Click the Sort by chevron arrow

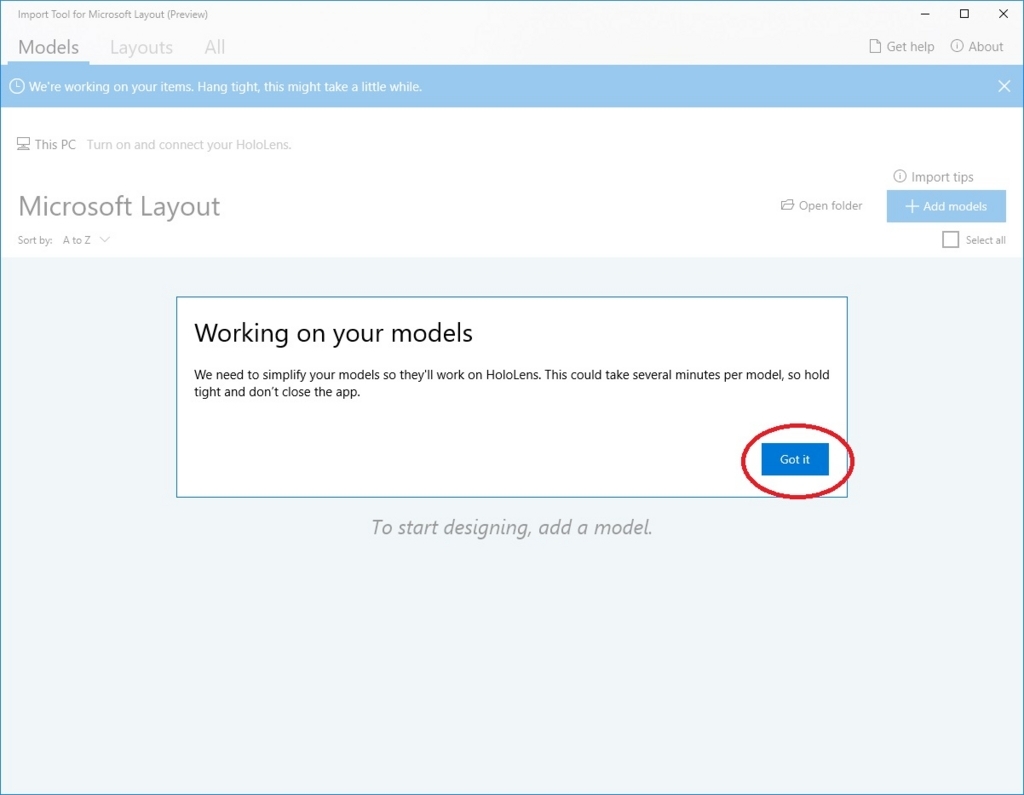[104, 240]
